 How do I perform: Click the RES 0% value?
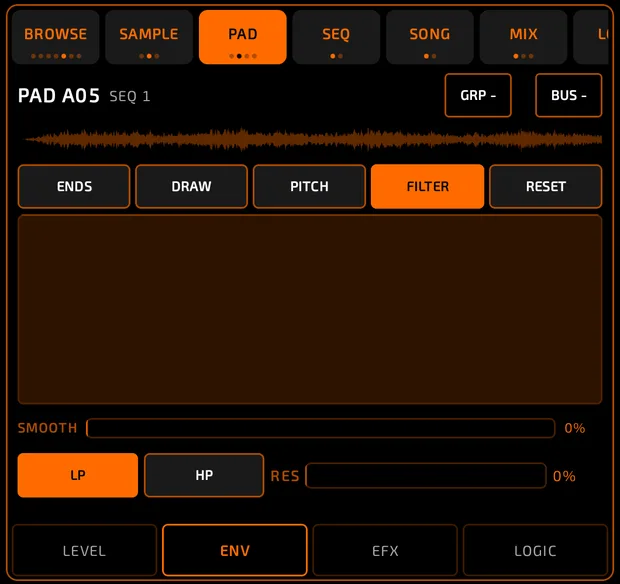(x=564, y=476)
